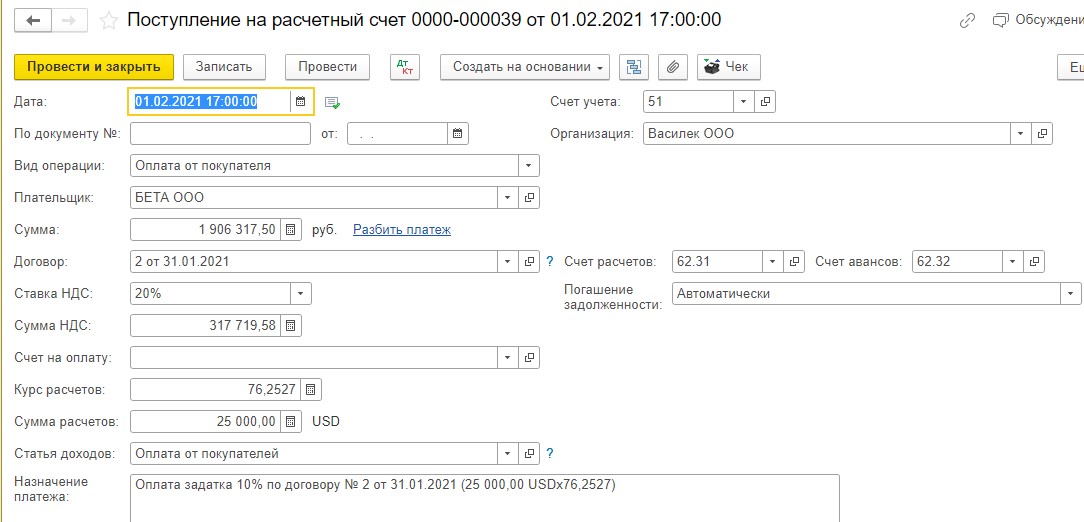Focus Сумма НДС value field
1084x522 pixels.
[206, 325]
